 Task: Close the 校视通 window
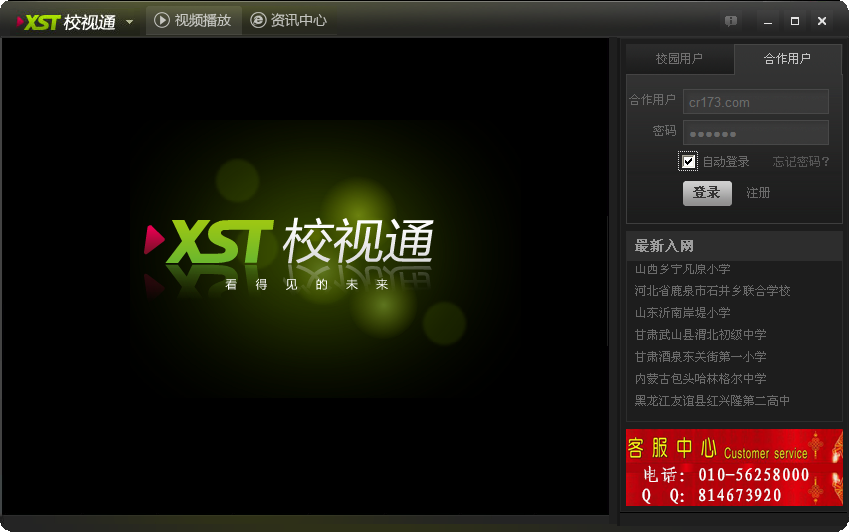pyautogui.click(x=822, y=21)
